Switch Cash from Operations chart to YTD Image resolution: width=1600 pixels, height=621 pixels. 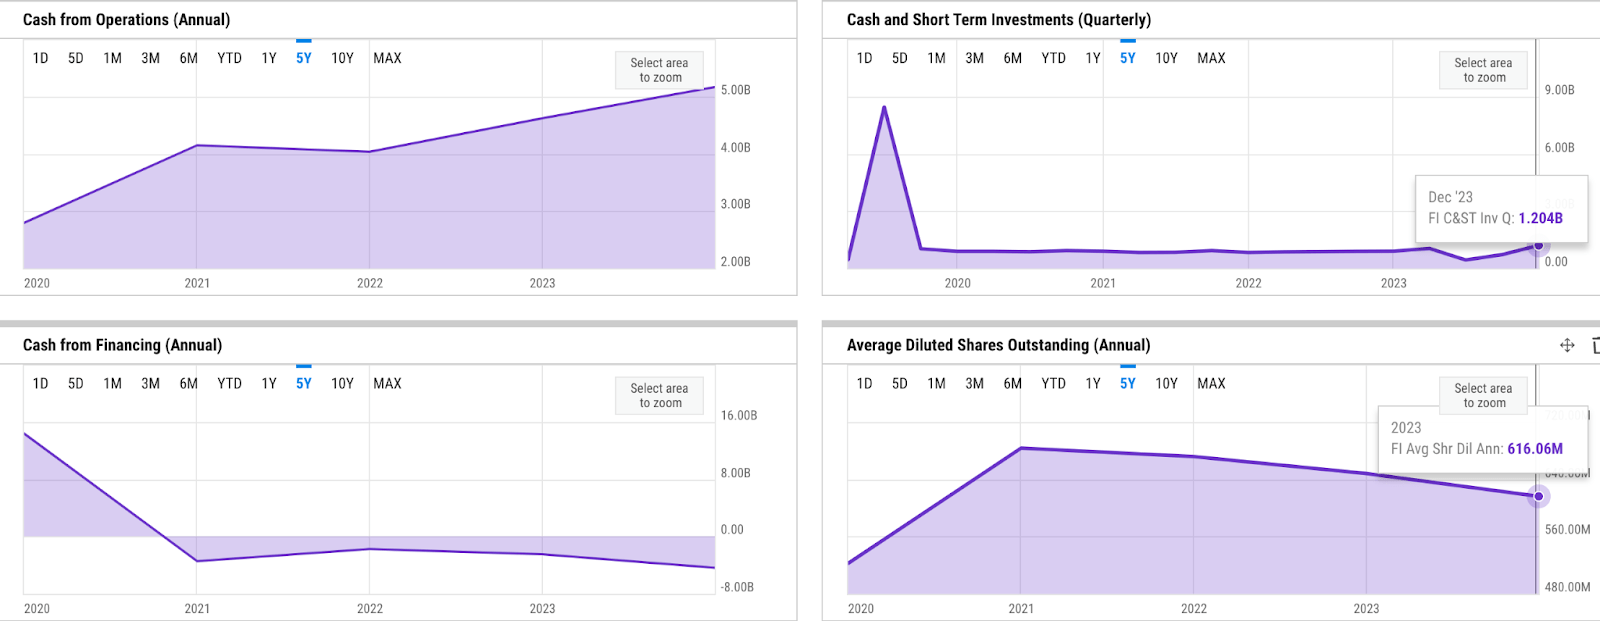(x=229, y=58)
